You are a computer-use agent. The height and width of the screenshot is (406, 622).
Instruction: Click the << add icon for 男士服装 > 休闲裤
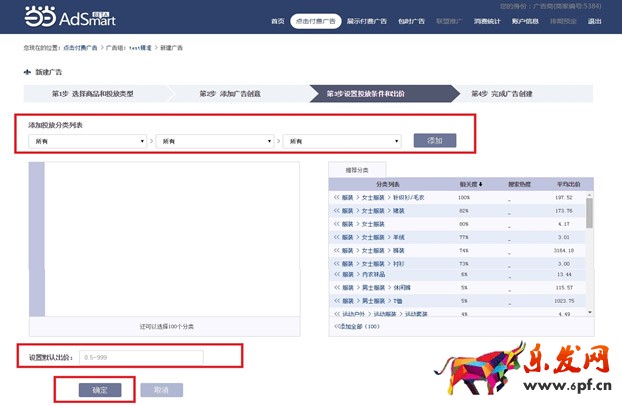[x=337, y=288]
